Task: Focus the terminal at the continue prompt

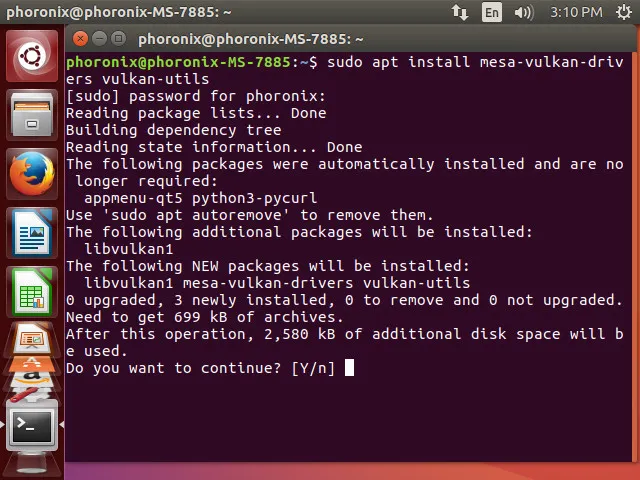Action: tap(349, 368)
